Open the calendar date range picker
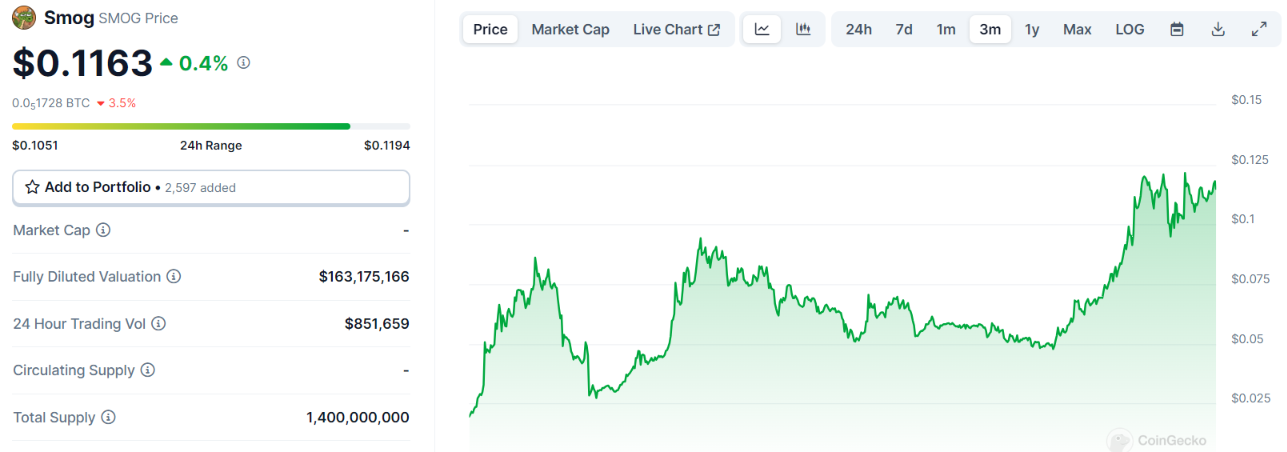Viewport: 1287px width, 452px height. pos(1177,29)
